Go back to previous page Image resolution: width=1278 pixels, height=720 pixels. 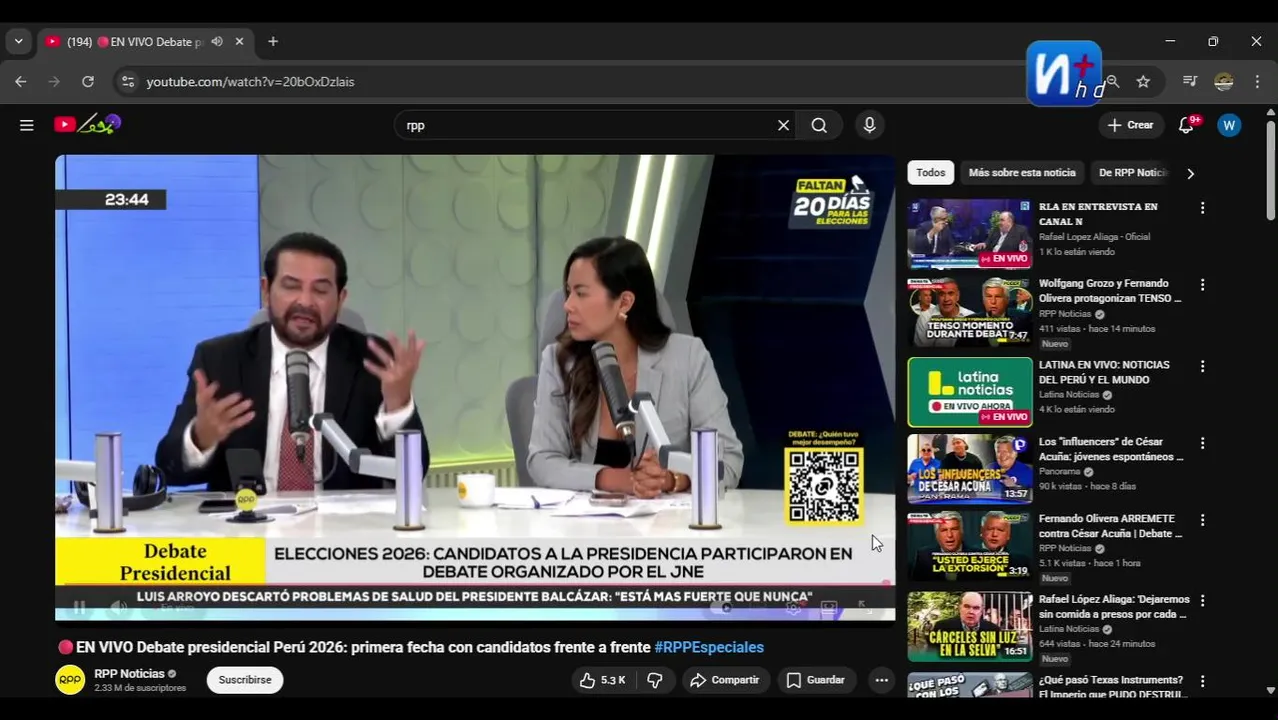pos(21,82)
